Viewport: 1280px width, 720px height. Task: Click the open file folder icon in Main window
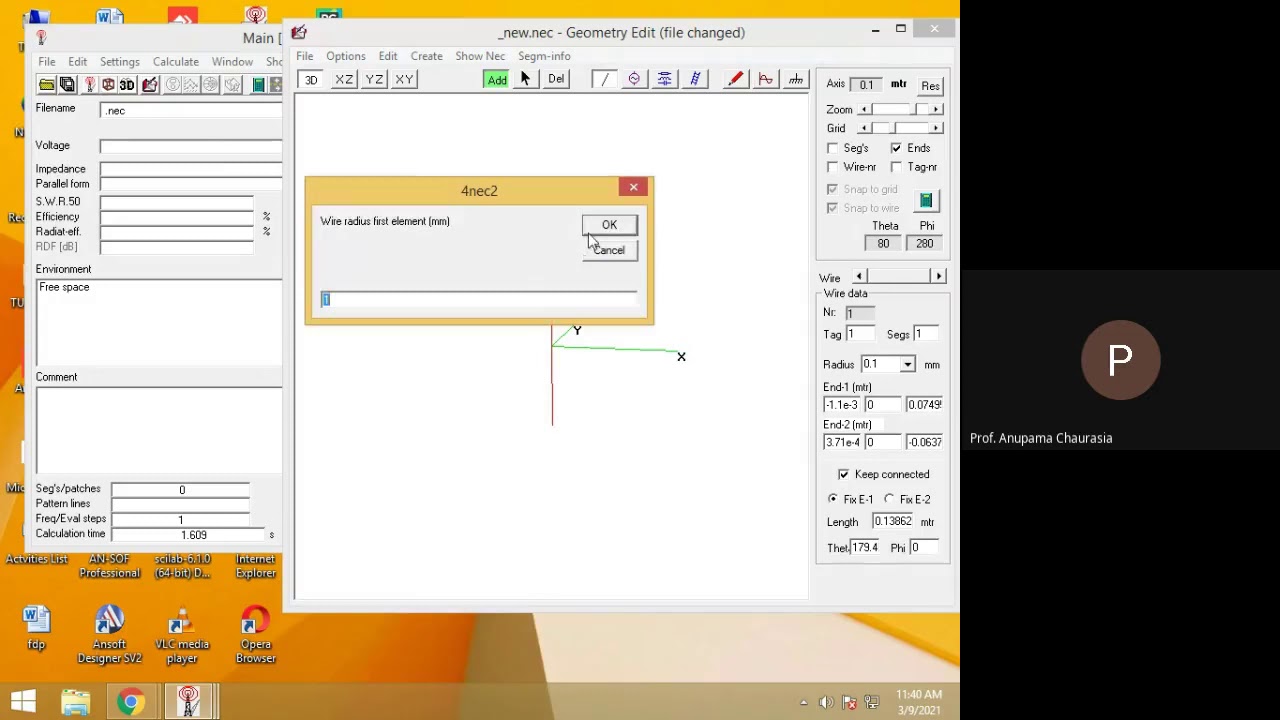coord(47,85)
